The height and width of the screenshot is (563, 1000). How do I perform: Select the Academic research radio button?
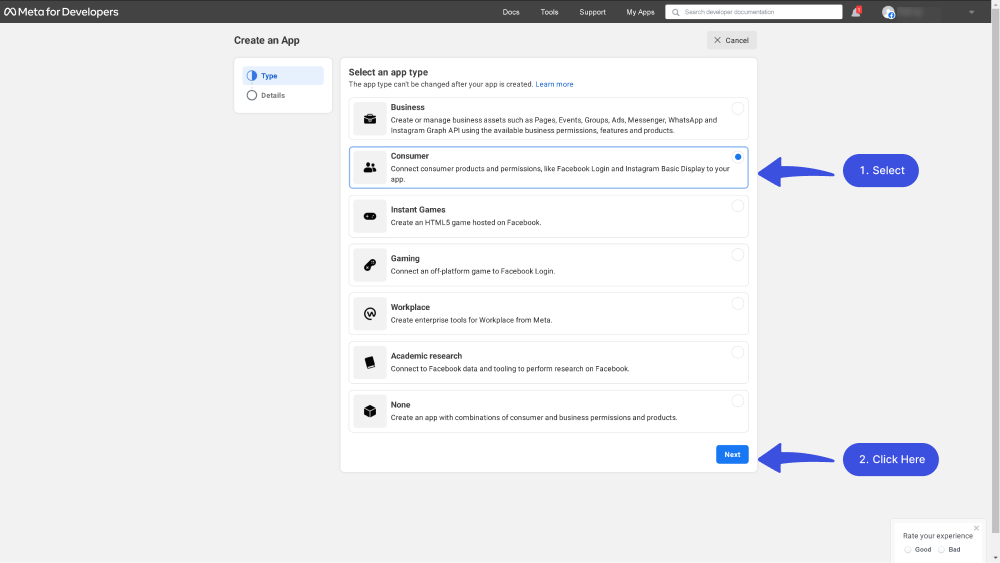pos(737,353)
